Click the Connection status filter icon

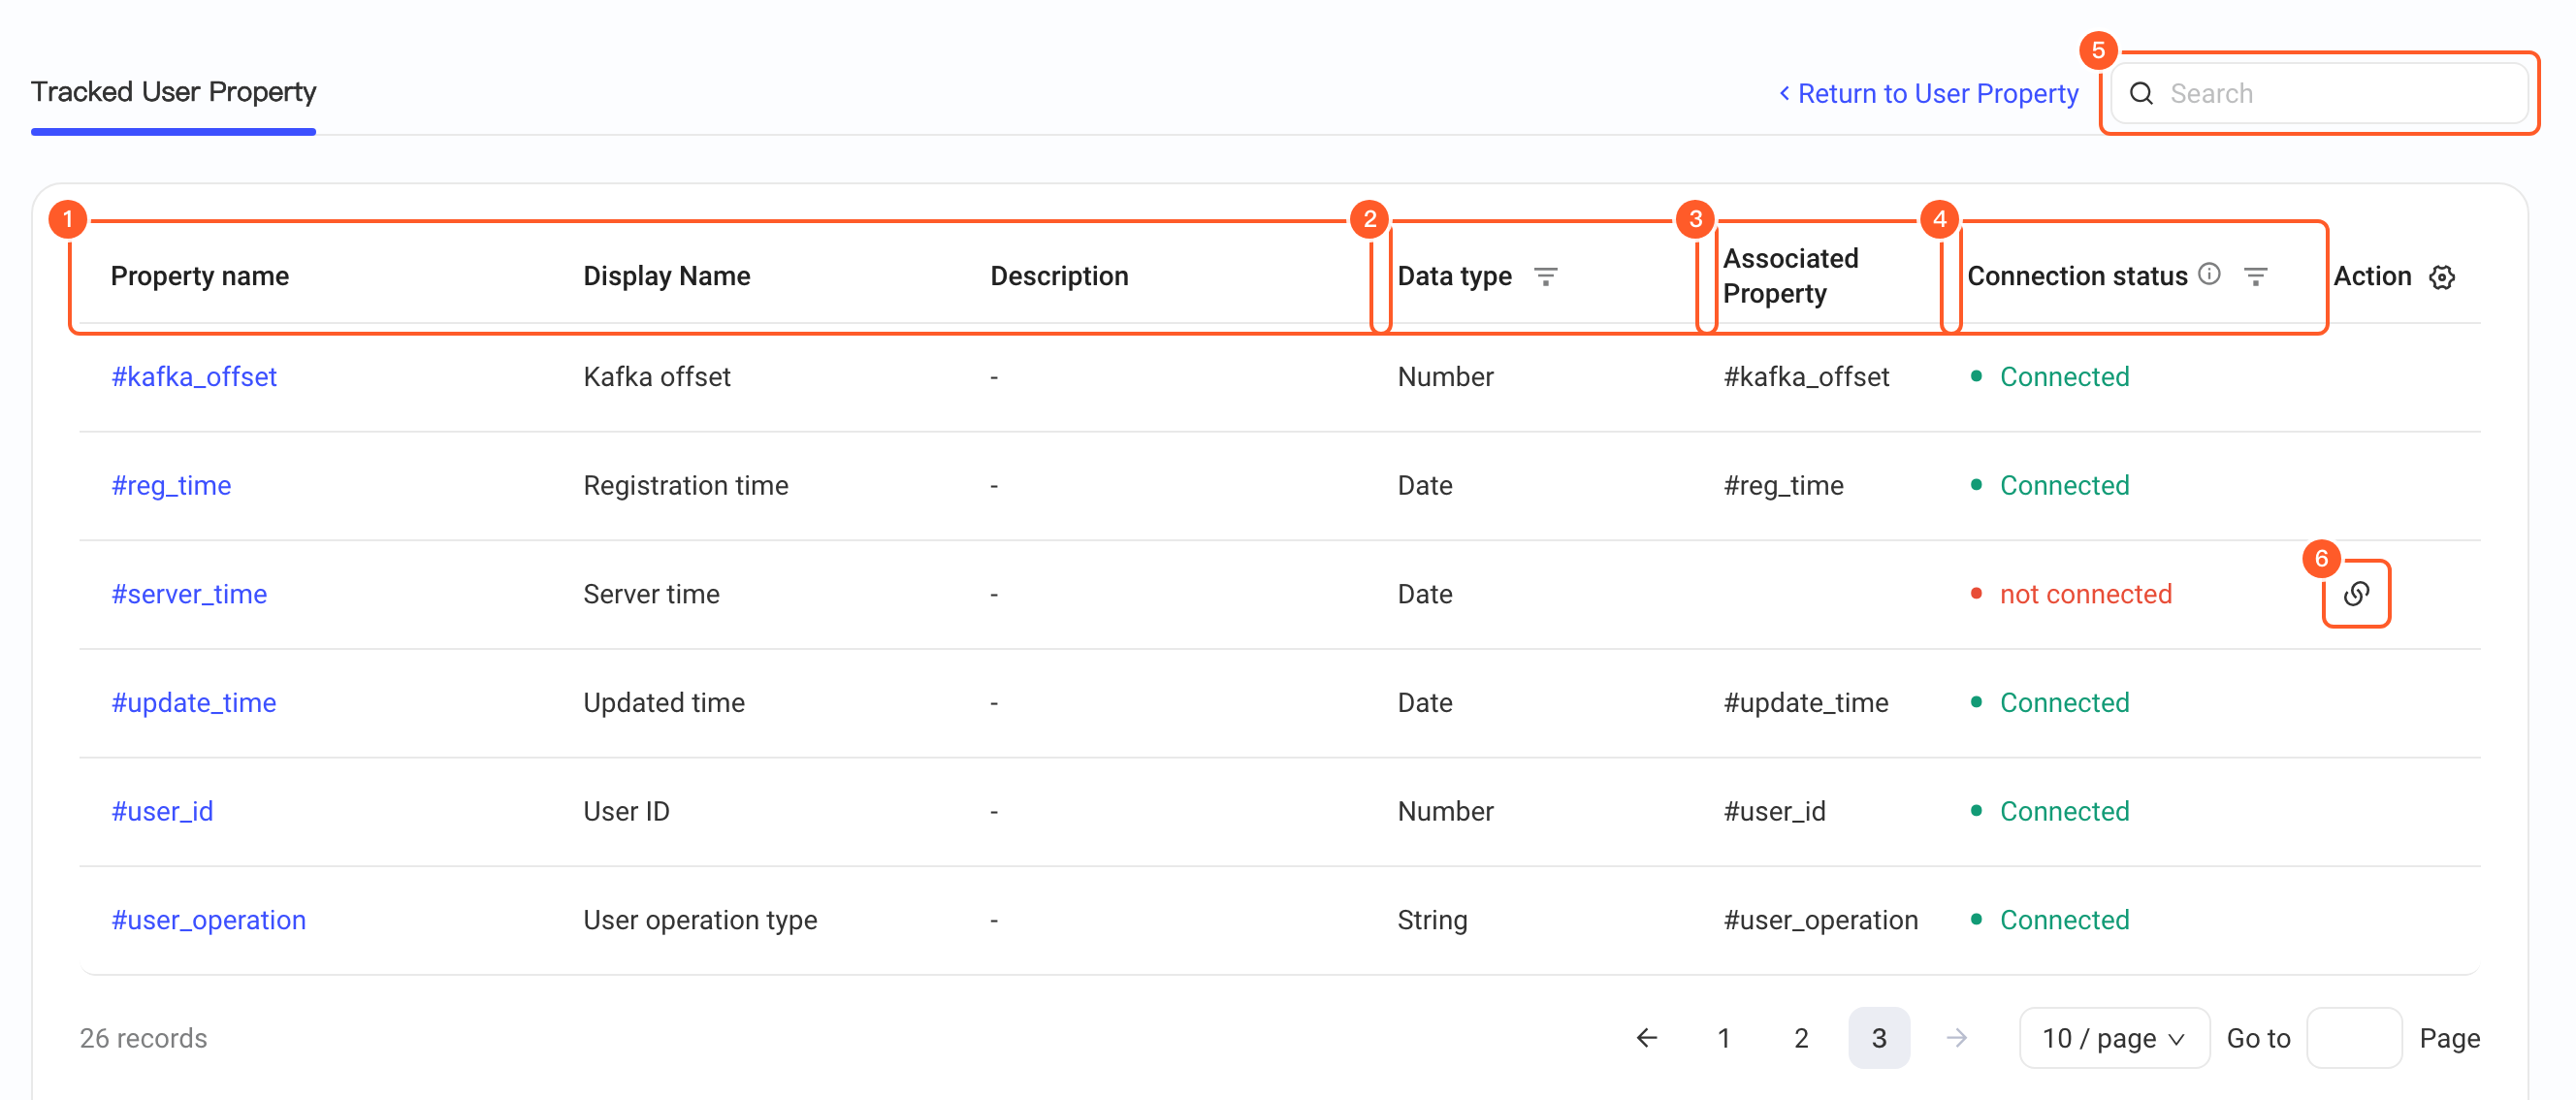(x=2255, y=276)
